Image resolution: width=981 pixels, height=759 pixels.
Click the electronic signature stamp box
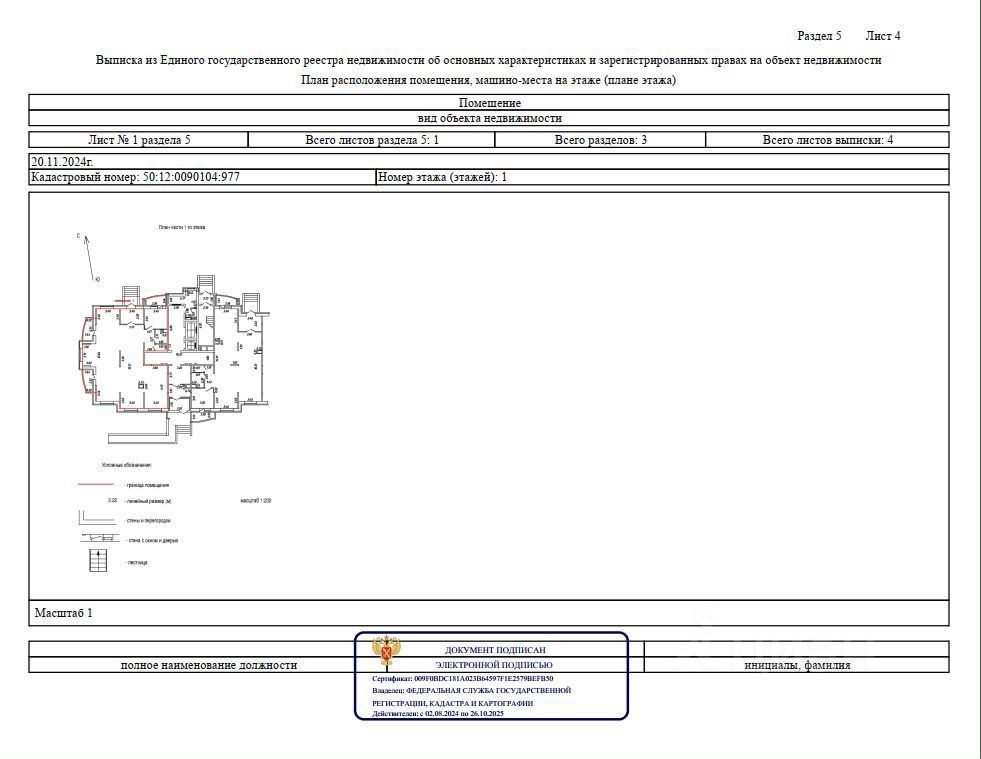pos(491,676)
